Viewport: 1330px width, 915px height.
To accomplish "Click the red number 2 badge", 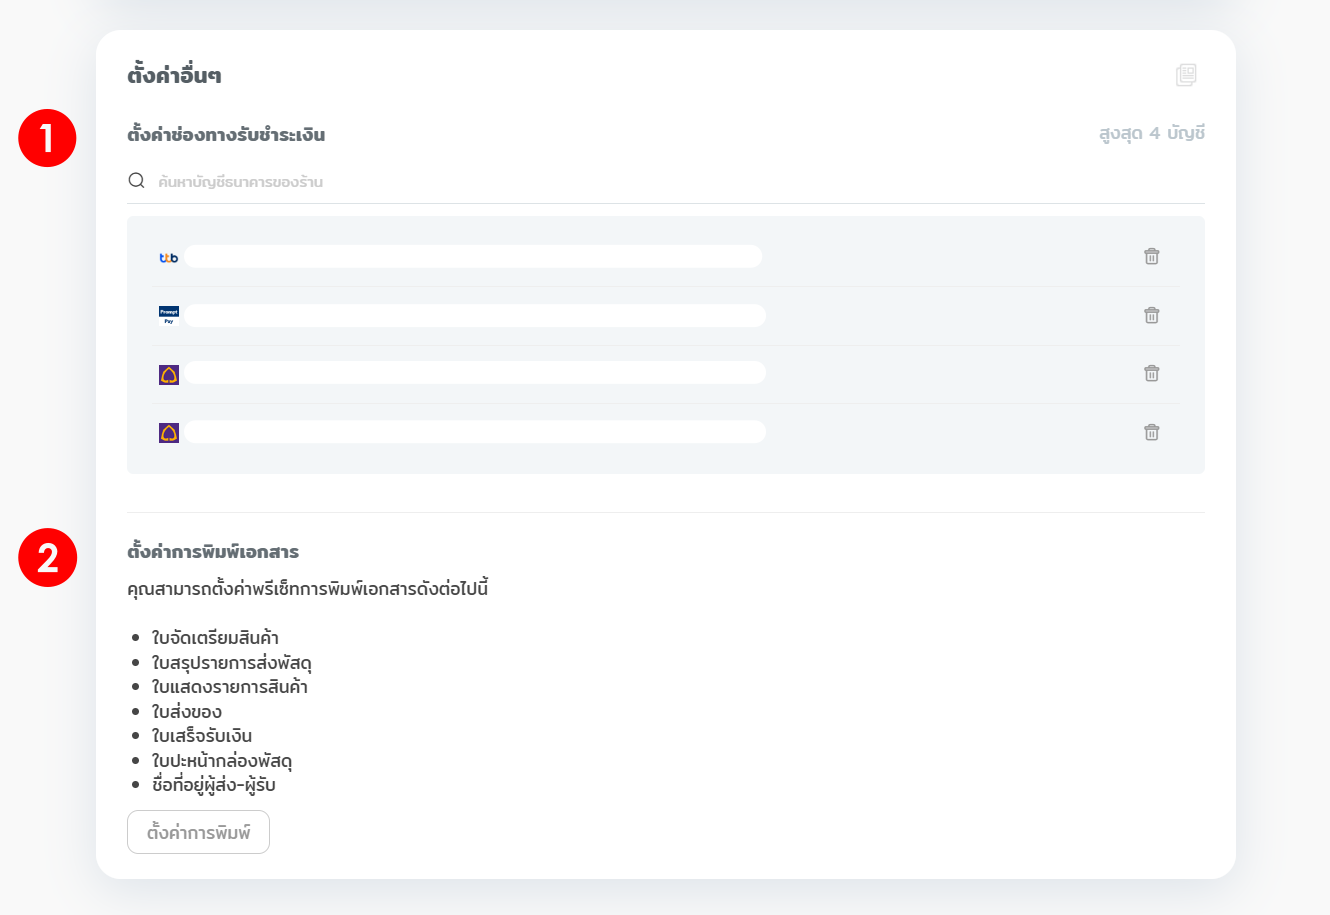I will click(x=47, y=558).
